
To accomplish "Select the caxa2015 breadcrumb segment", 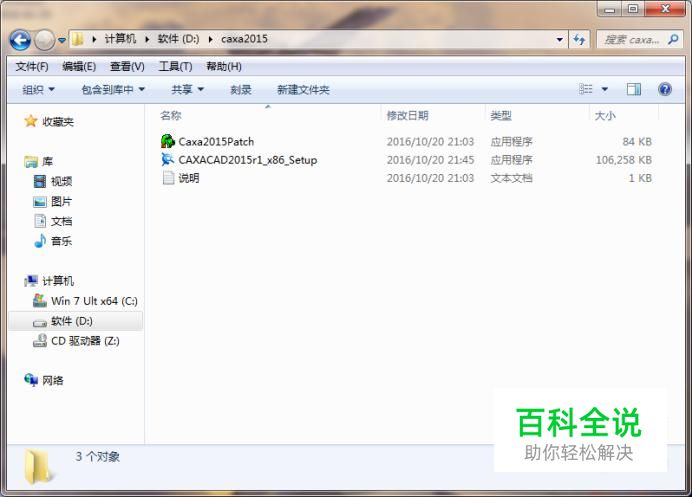I will coord(244,39).
